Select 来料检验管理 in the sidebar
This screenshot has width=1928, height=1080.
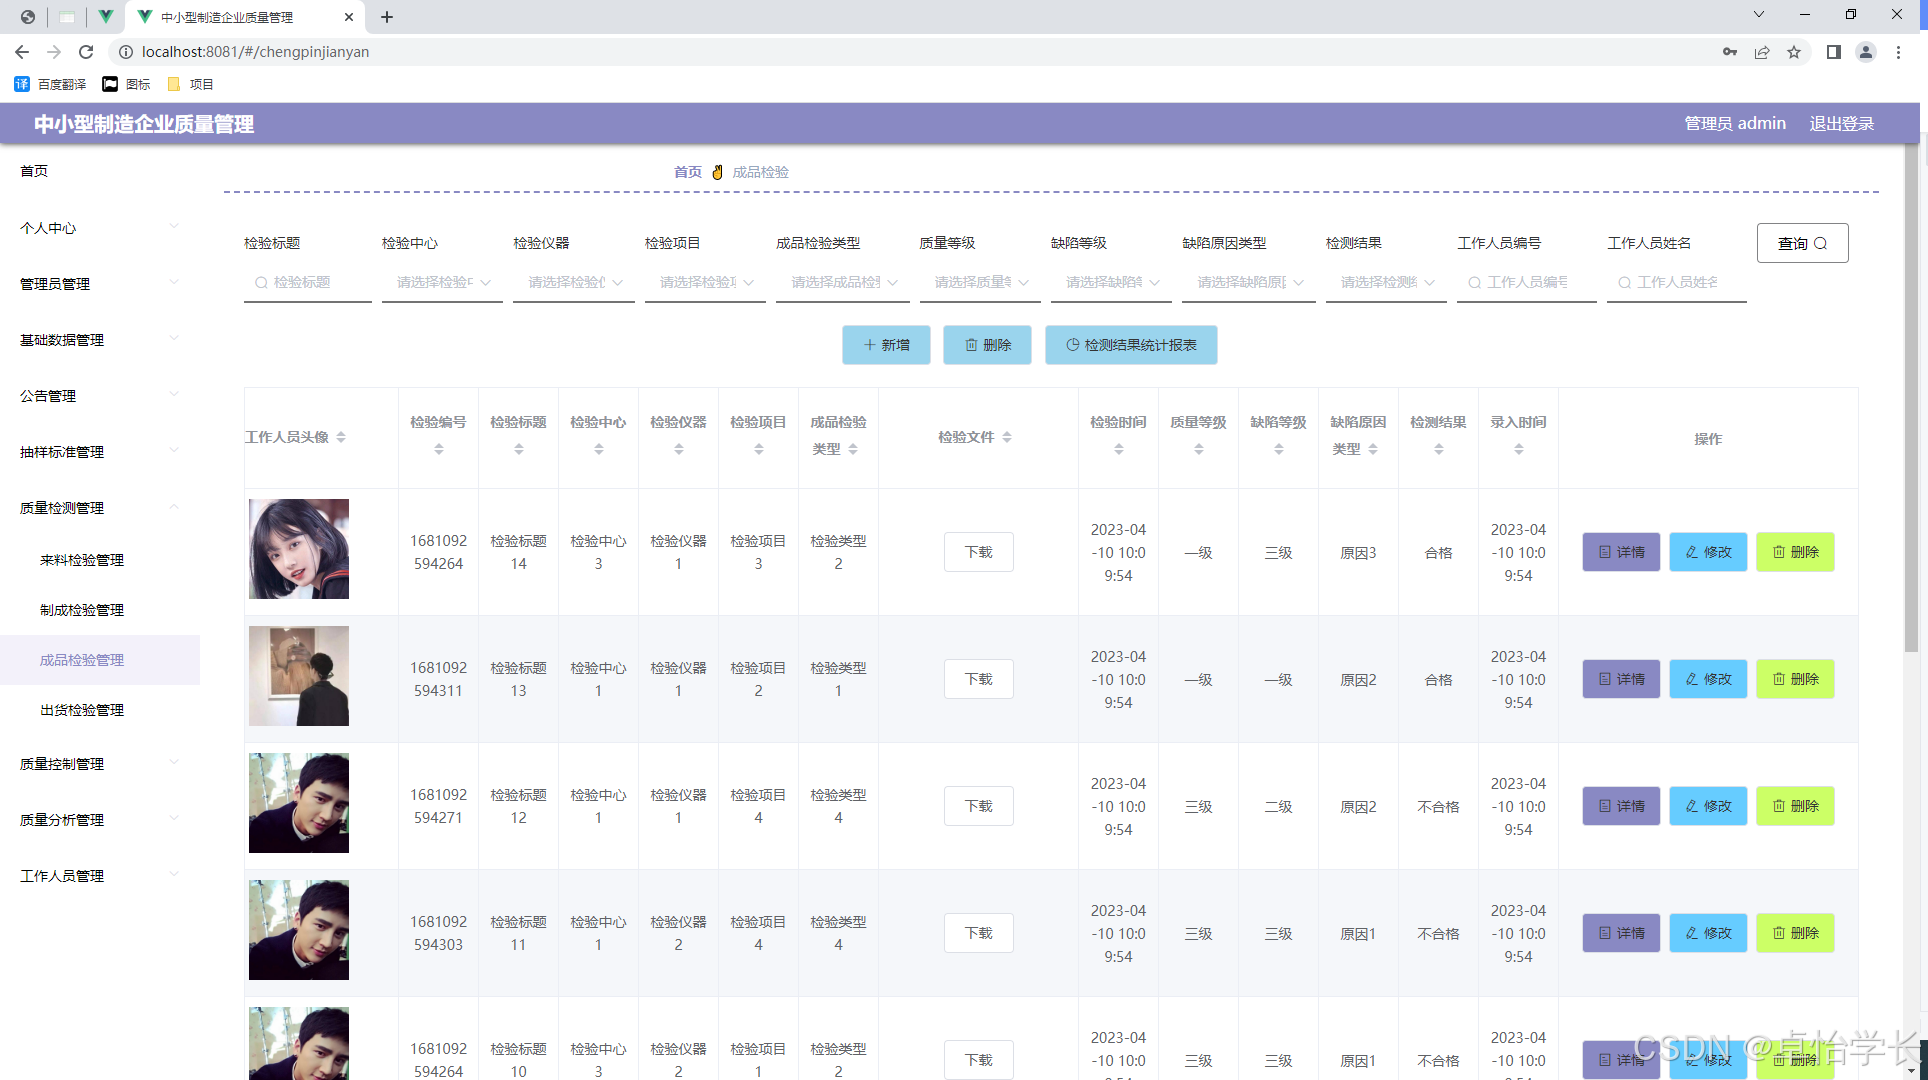[82, 560]
